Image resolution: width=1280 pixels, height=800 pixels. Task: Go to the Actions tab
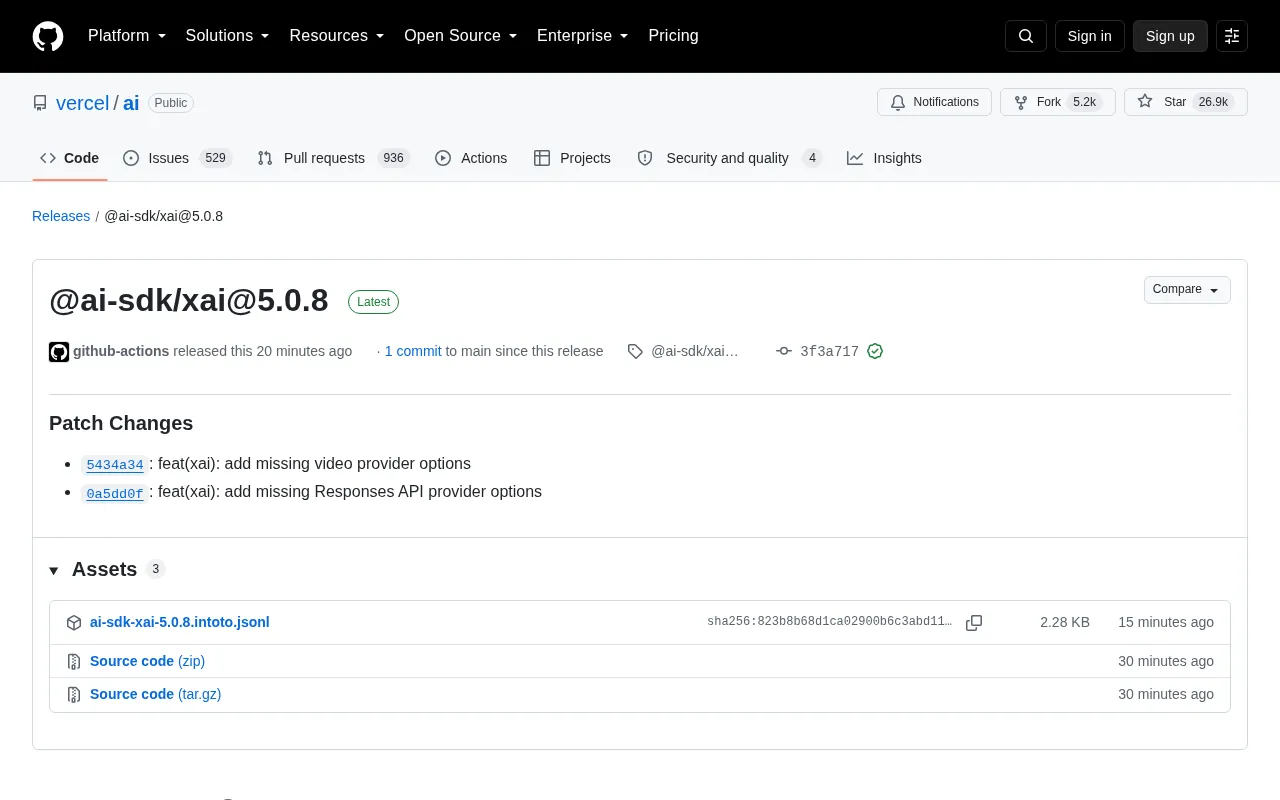[x=471, y=158]
